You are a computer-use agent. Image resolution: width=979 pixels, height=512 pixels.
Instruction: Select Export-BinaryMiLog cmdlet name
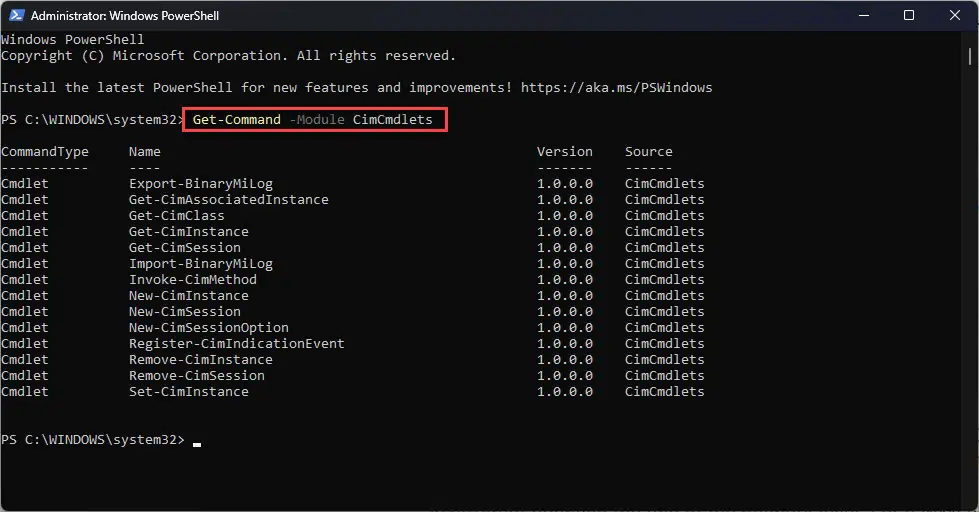point(201,184)
